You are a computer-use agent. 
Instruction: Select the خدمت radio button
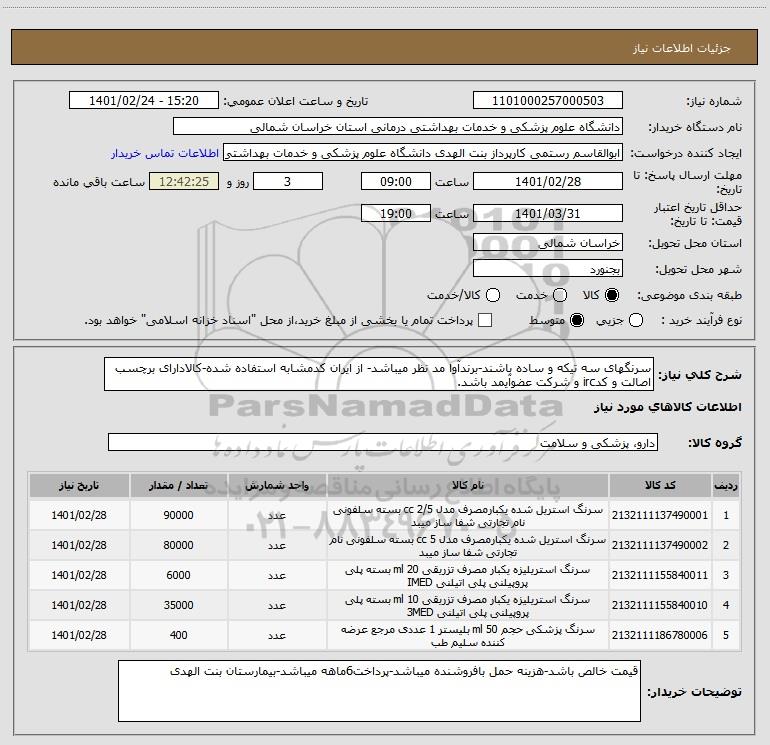[x=560, y=295]
